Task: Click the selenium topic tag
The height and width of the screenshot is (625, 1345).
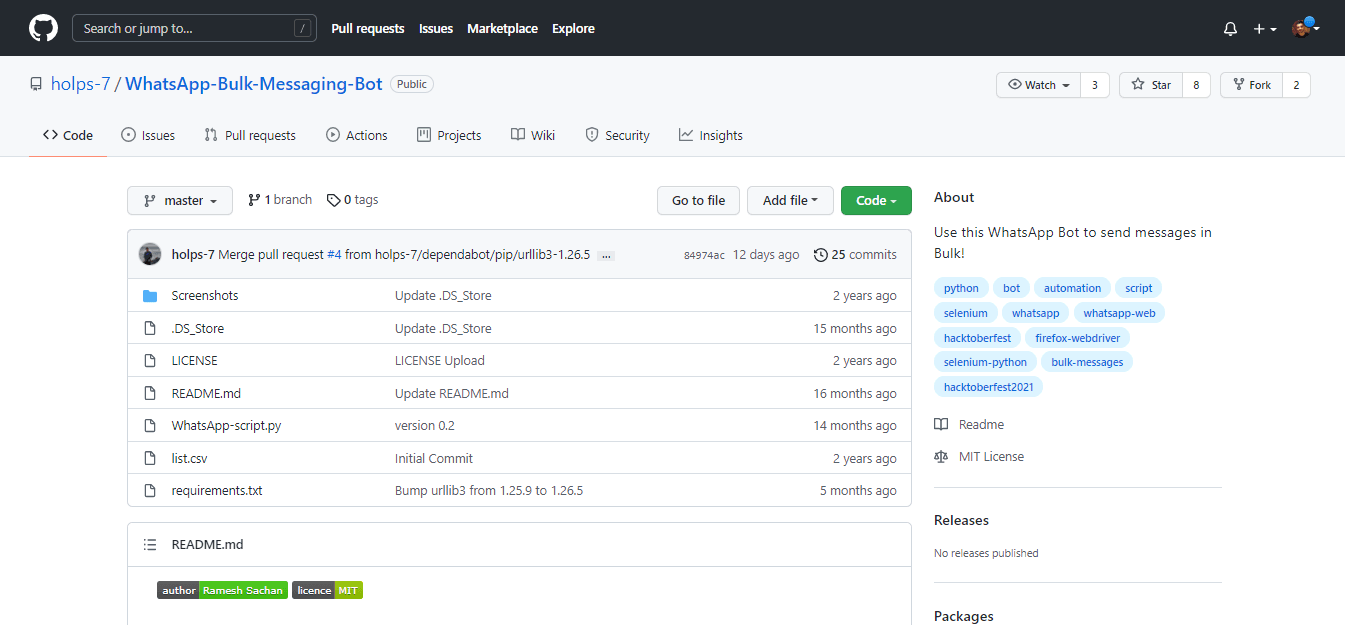Action: click(965, 313)
